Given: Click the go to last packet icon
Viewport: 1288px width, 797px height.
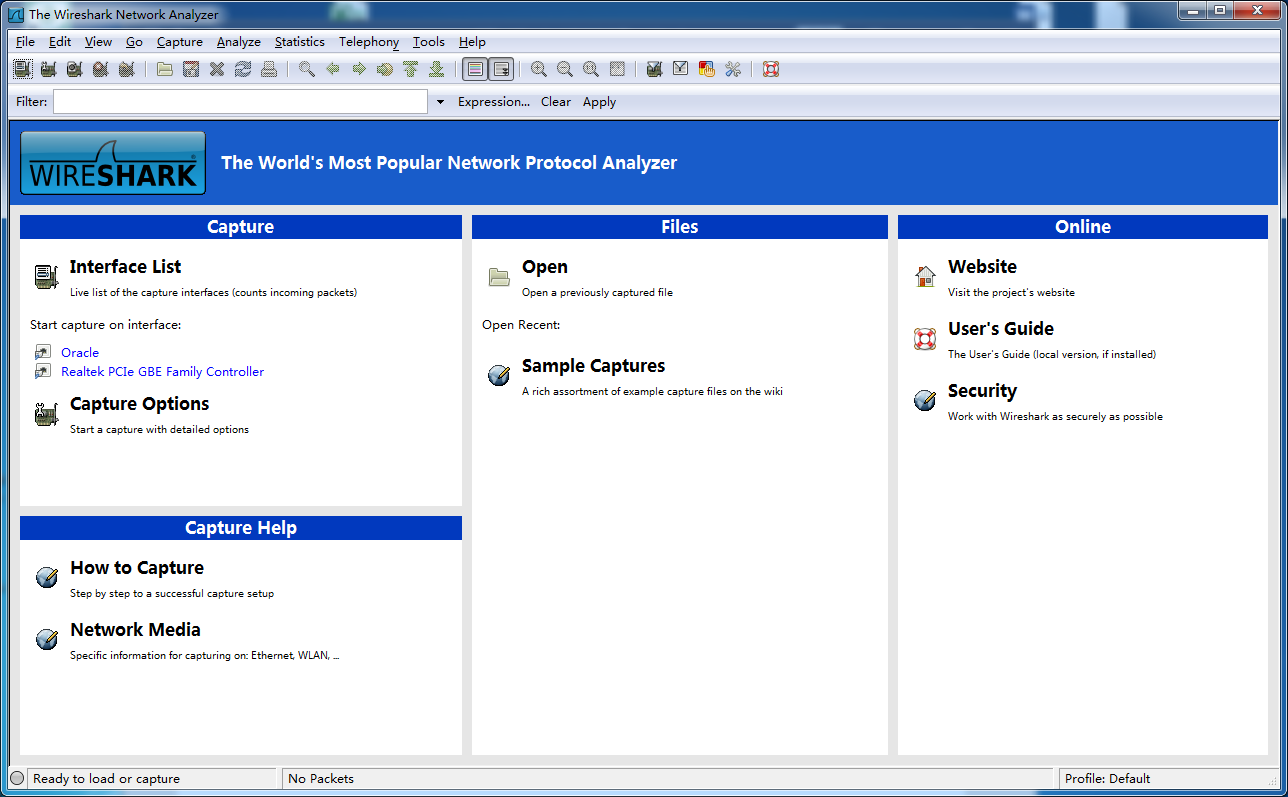Looking at the screenshot, I should 436,69.
